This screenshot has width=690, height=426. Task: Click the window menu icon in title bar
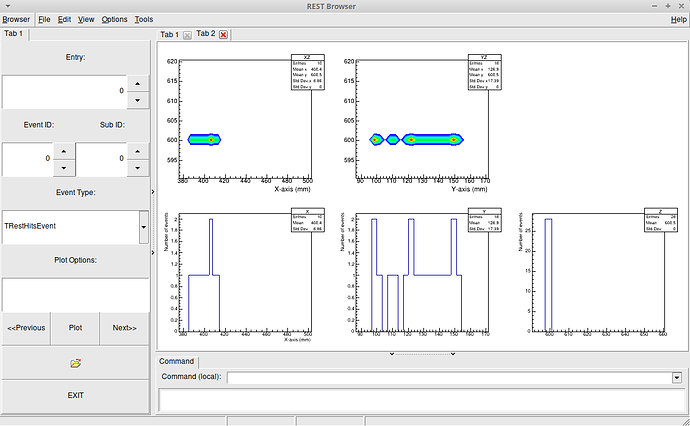[x=8, y=6]
